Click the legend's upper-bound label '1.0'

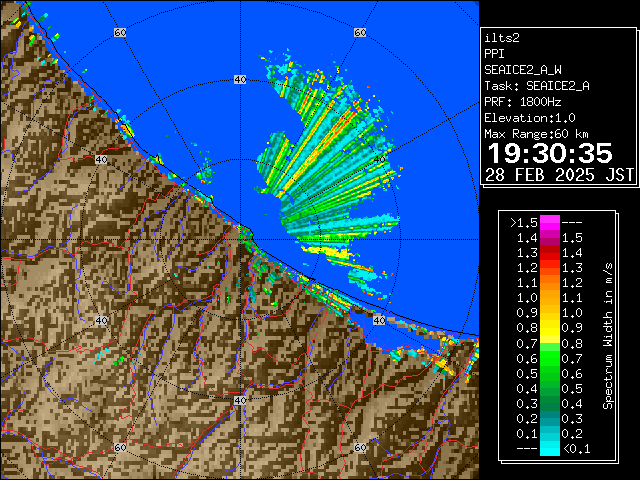tap(572, 313)
